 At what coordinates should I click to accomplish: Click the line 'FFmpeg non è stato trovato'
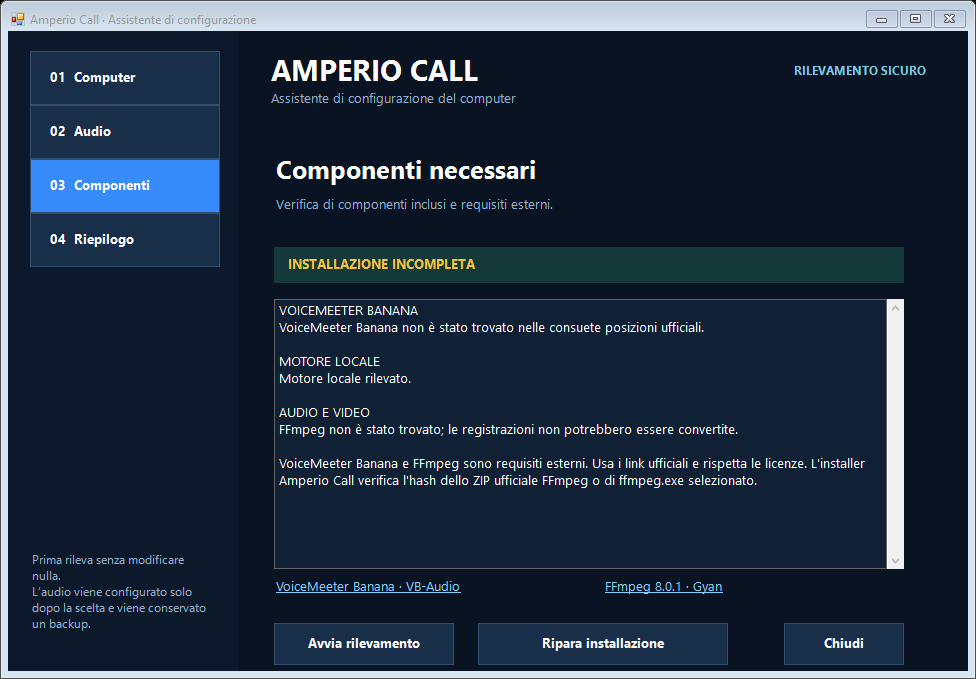pyautogui.click(x=508, y=429)
